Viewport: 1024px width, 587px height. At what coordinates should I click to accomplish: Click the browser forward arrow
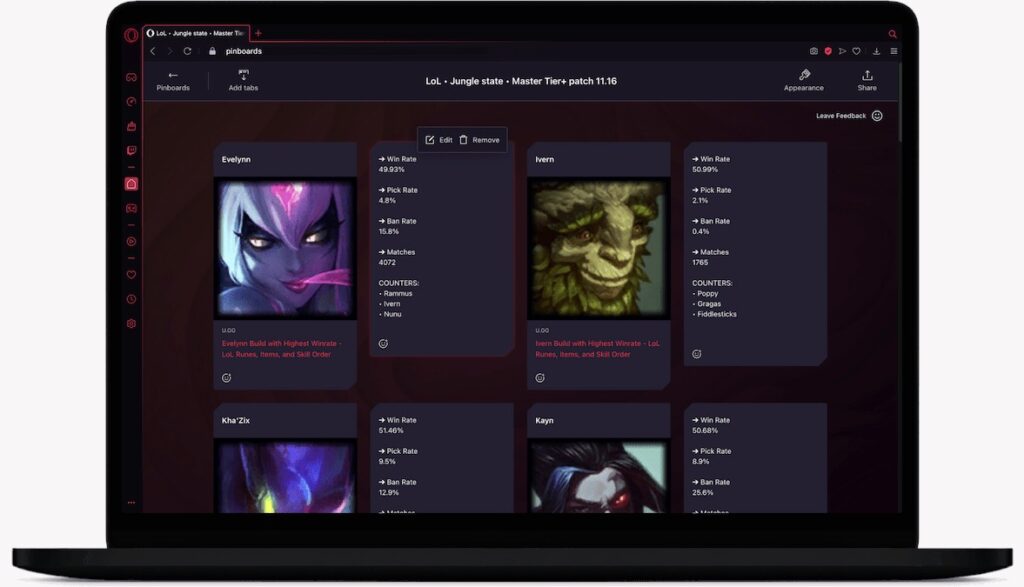coord(170,51)
